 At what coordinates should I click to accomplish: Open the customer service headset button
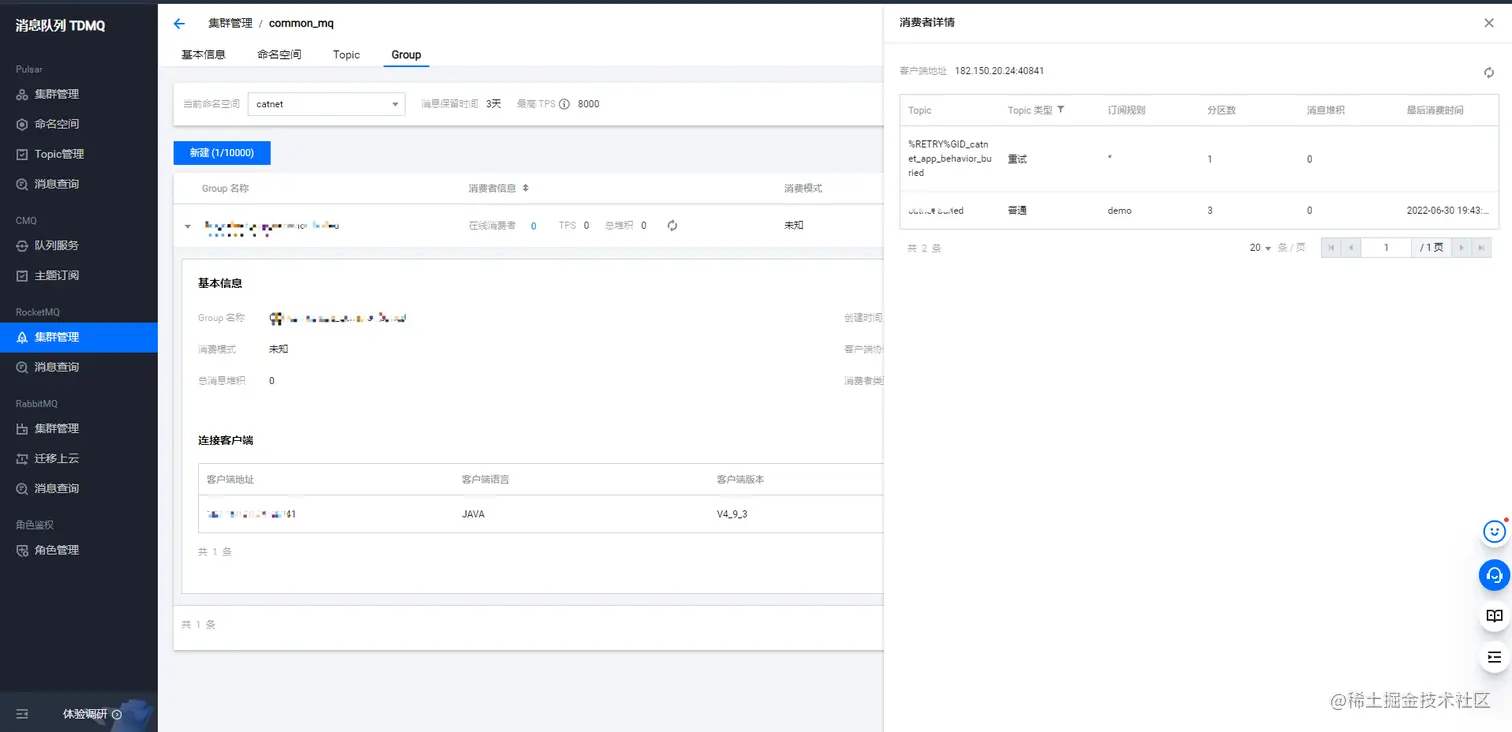pyautogui.click(x=1494, y=574)
